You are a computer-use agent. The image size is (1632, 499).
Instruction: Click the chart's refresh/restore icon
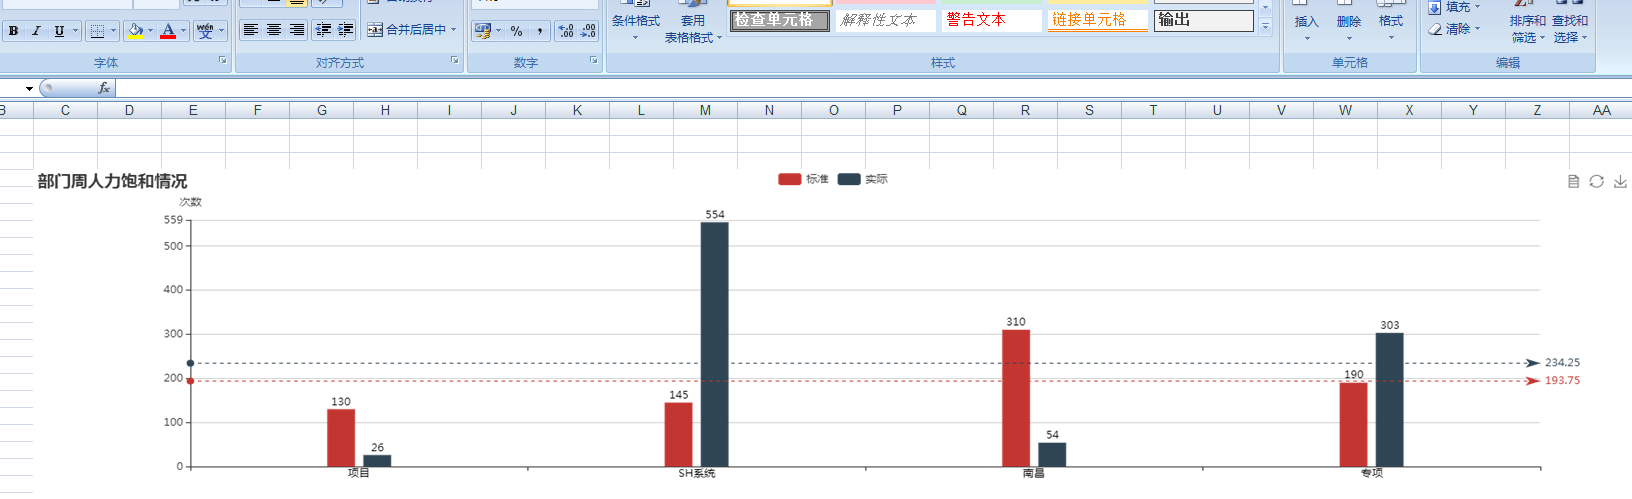click(x=1596, y=181)
